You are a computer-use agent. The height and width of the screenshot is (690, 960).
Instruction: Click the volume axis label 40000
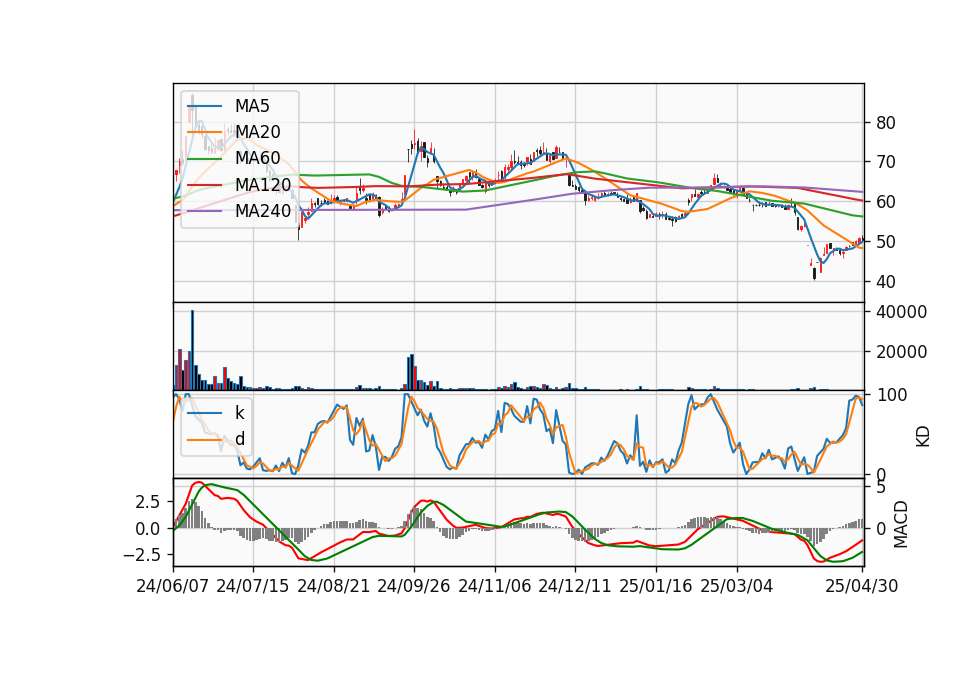click(902, 312)
